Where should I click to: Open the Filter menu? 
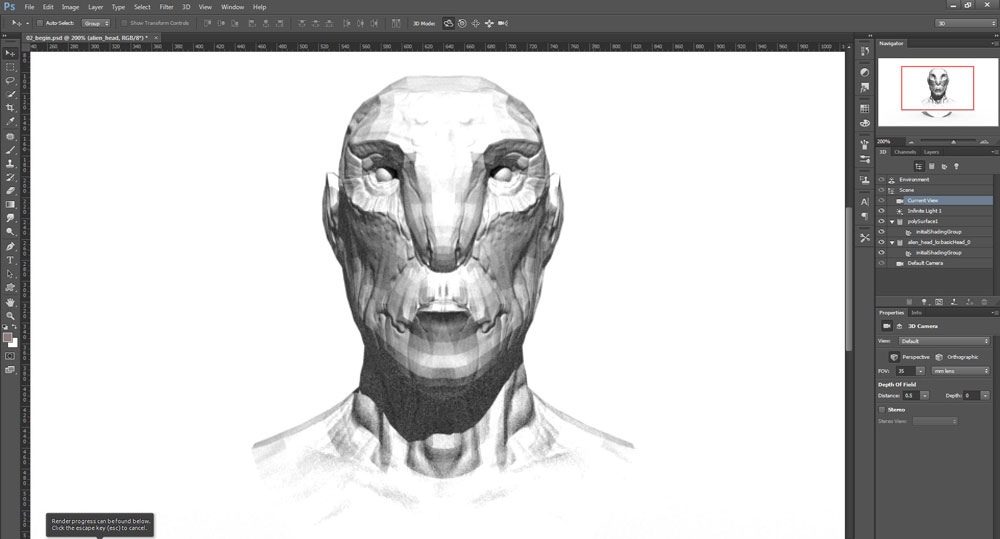[166, 7]
